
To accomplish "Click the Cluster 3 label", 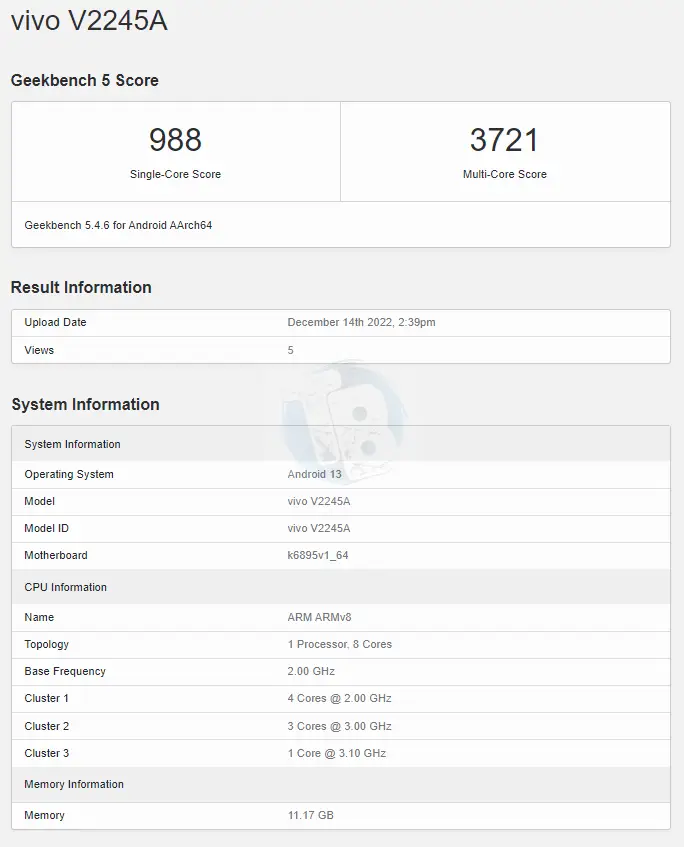I will coord(46,753).
